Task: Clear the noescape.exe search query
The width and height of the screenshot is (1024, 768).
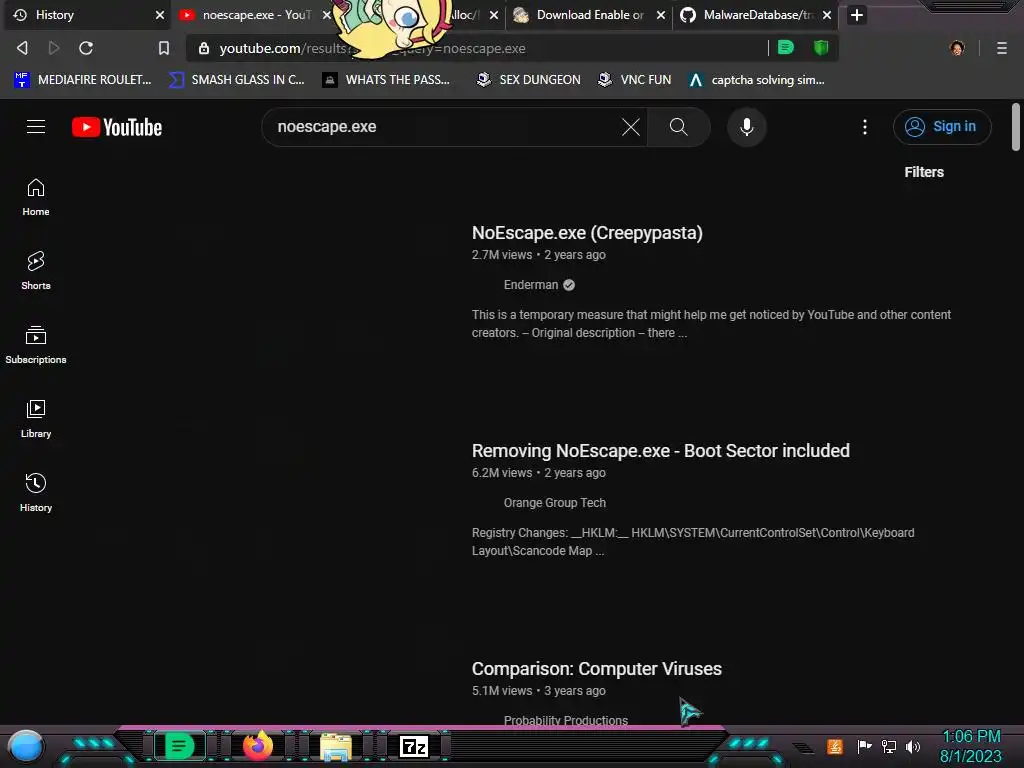Action: pyautogui.click(x=631, y=127)
